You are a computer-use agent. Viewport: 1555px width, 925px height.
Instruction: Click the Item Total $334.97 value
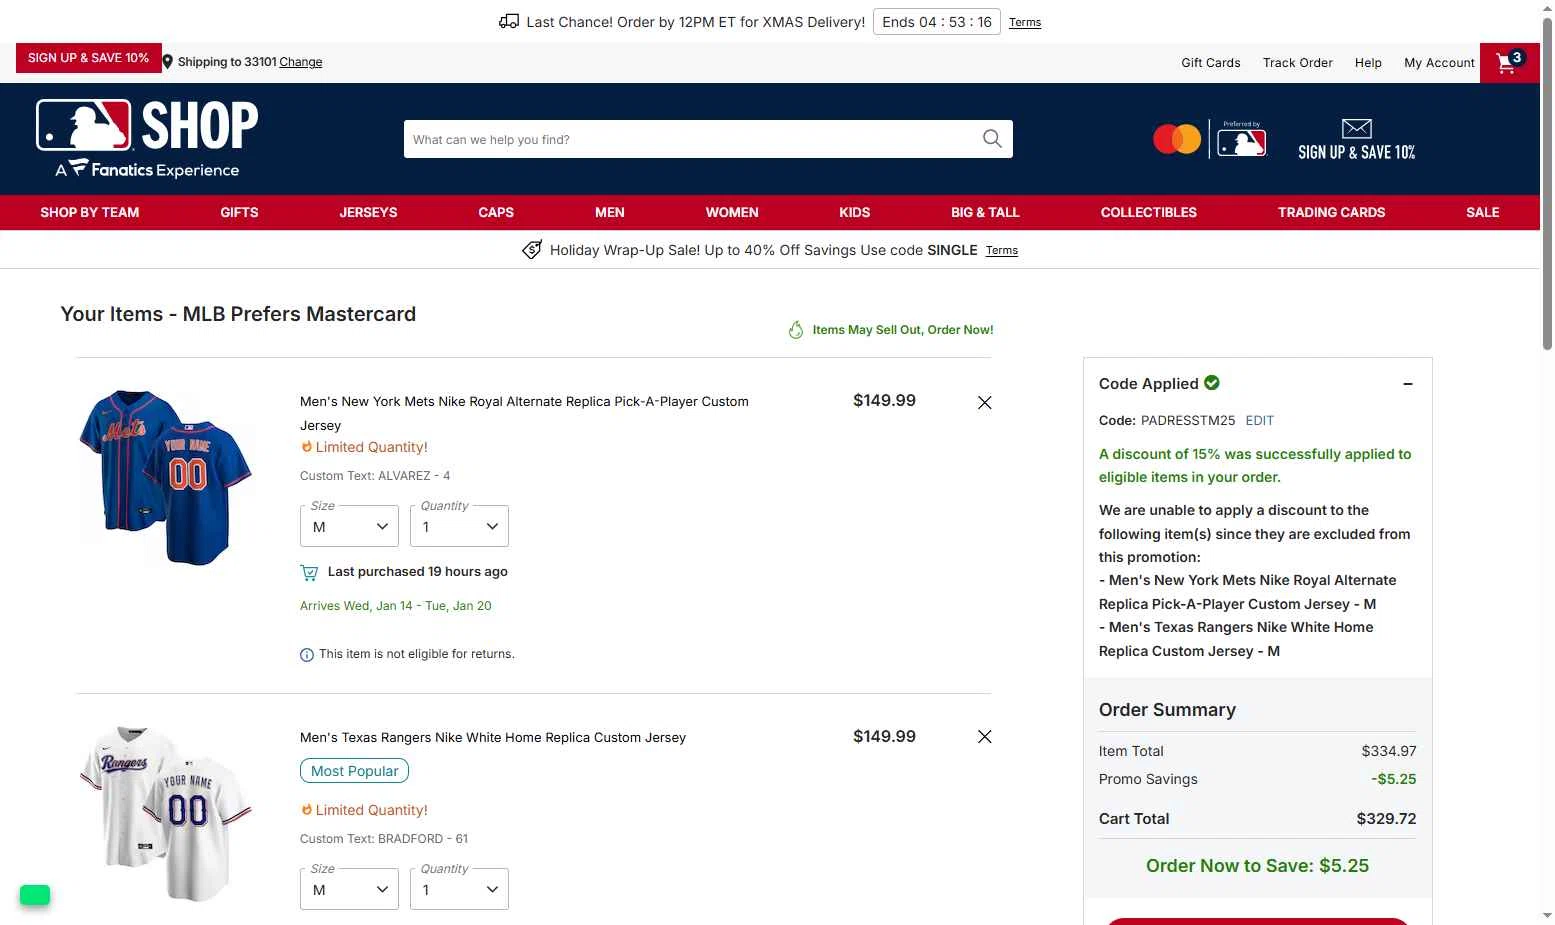point(1389,751)
